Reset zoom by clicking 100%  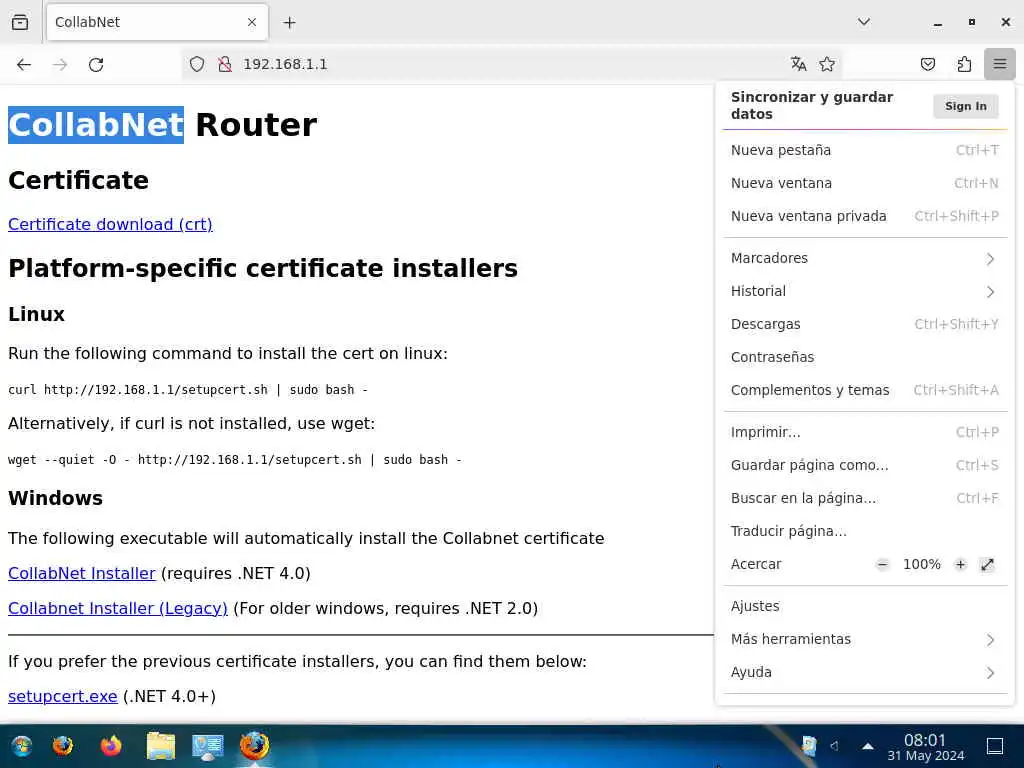(x=921, y=564)
